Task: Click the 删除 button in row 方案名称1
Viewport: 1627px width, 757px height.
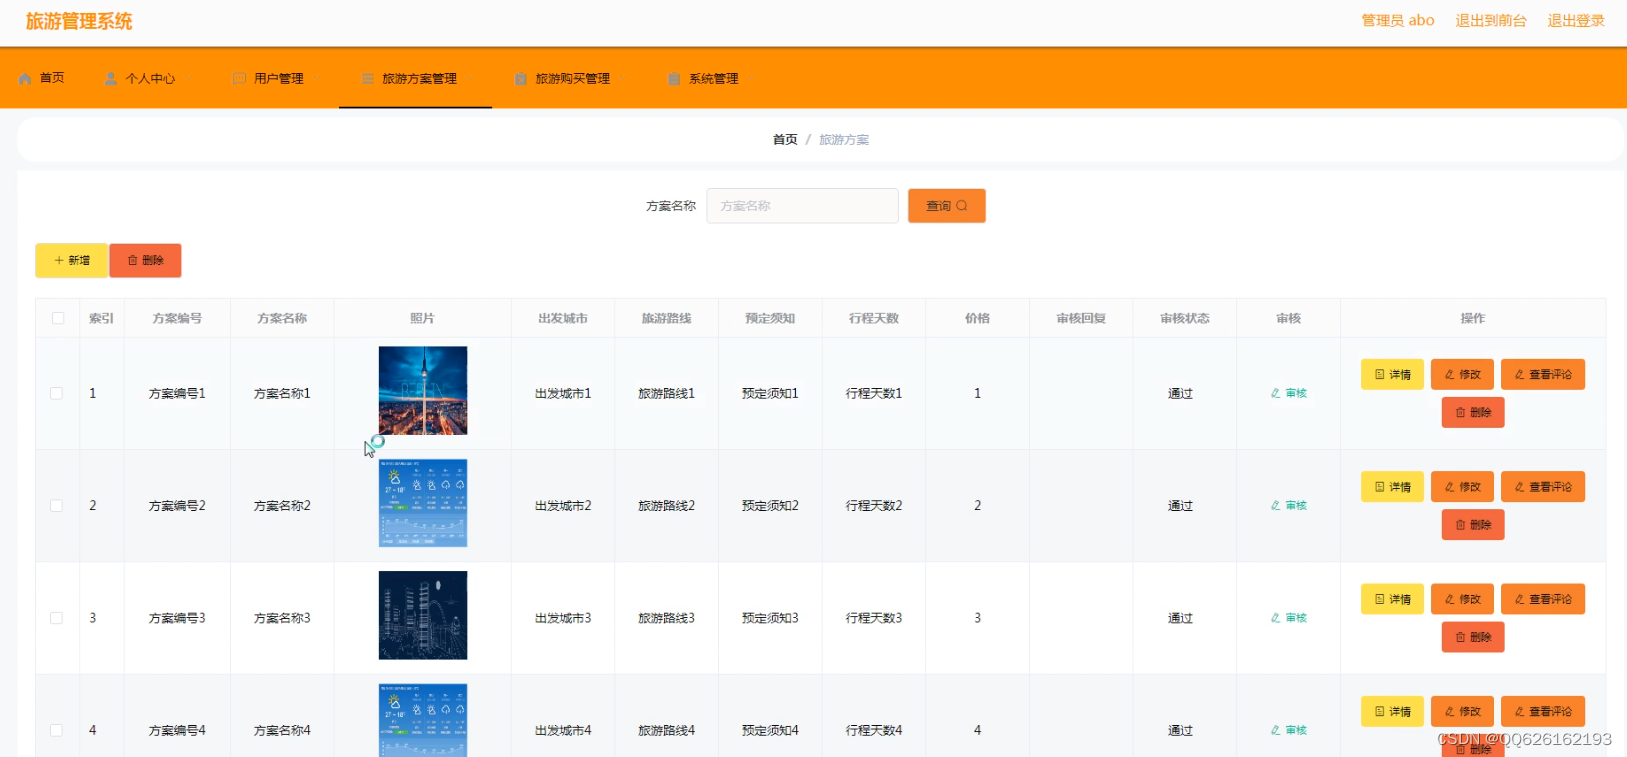Action: [x=1473, y=412]
